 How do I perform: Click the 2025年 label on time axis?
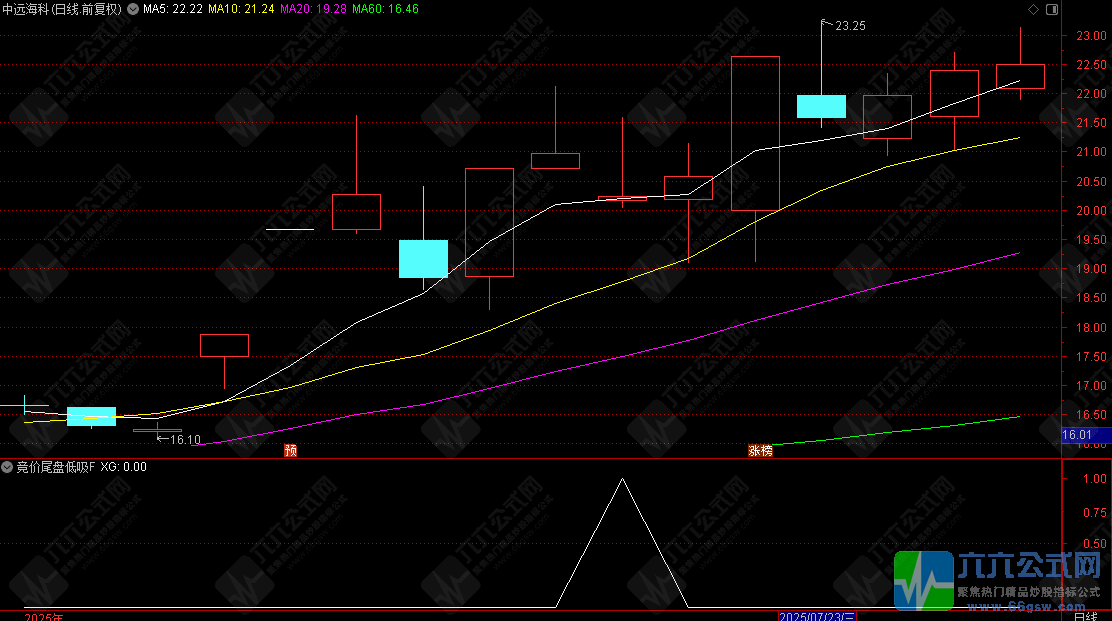pos(43,616)
